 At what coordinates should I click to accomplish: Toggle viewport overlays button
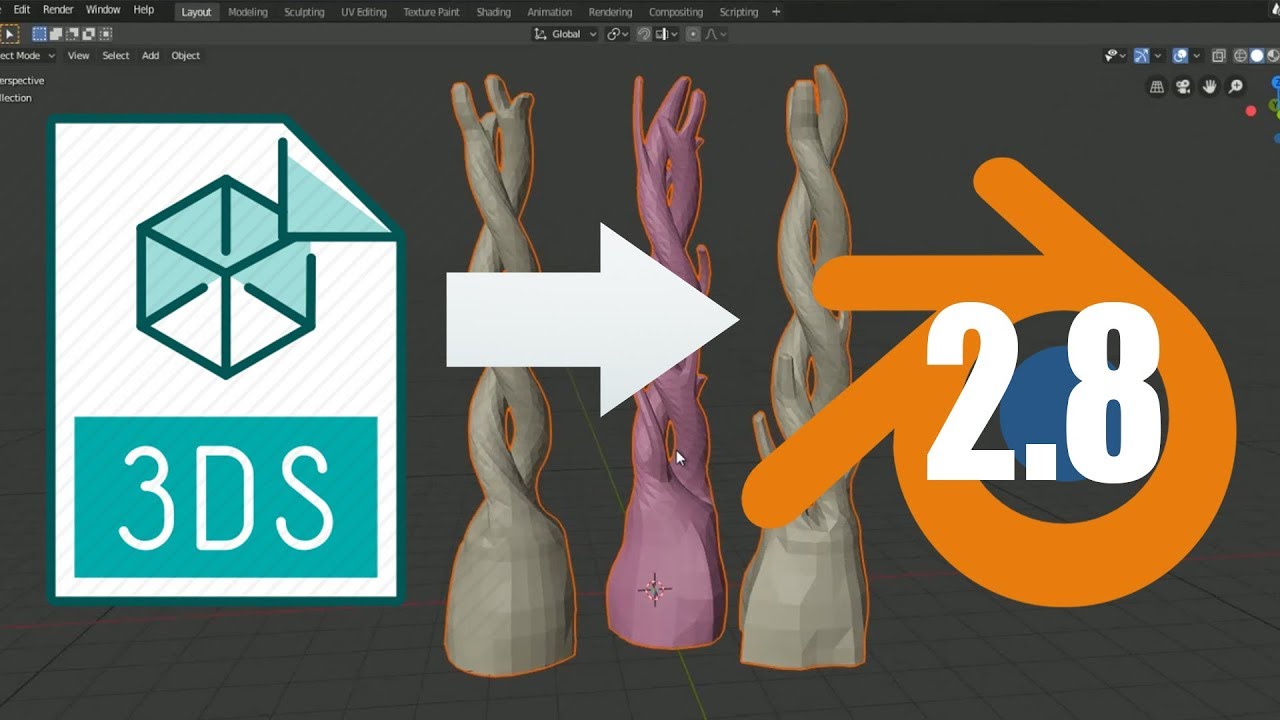pos(1180,56)
